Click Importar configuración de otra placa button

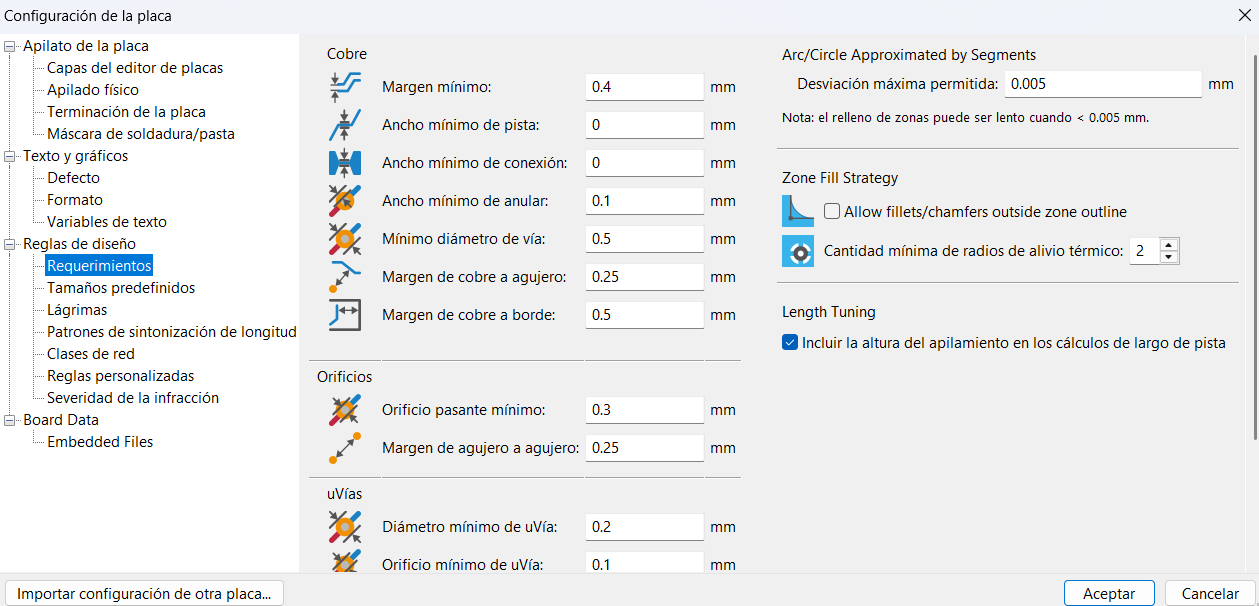144,593
